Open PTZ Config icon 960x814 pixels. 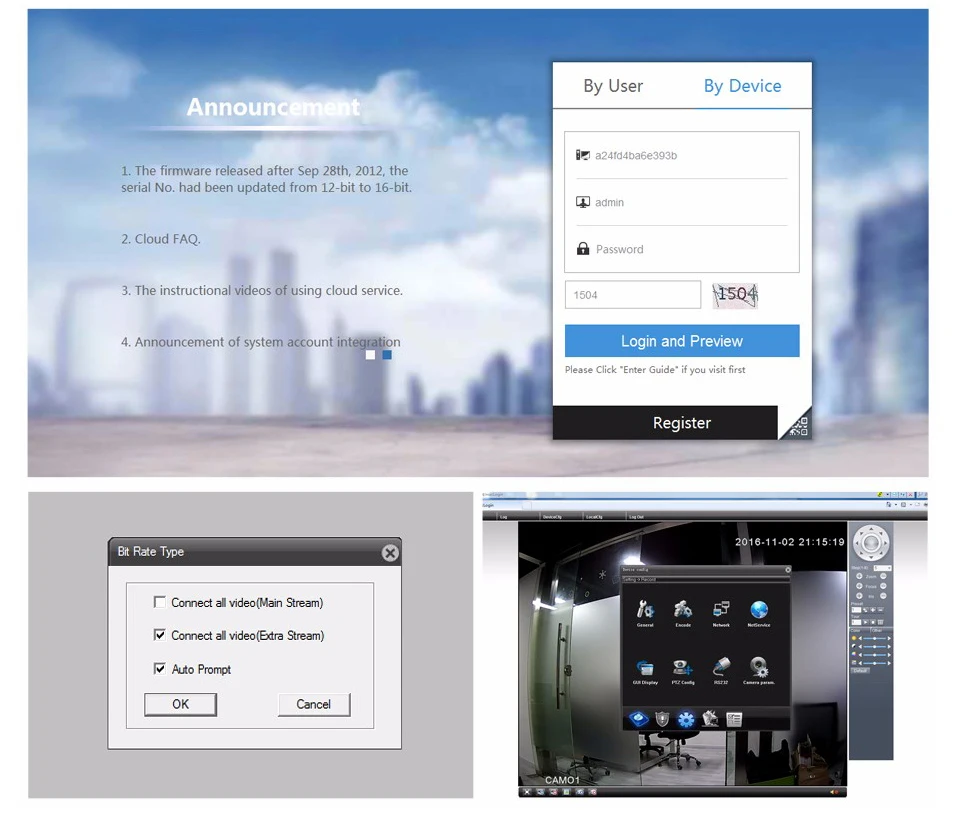click(x=683, y=669)
